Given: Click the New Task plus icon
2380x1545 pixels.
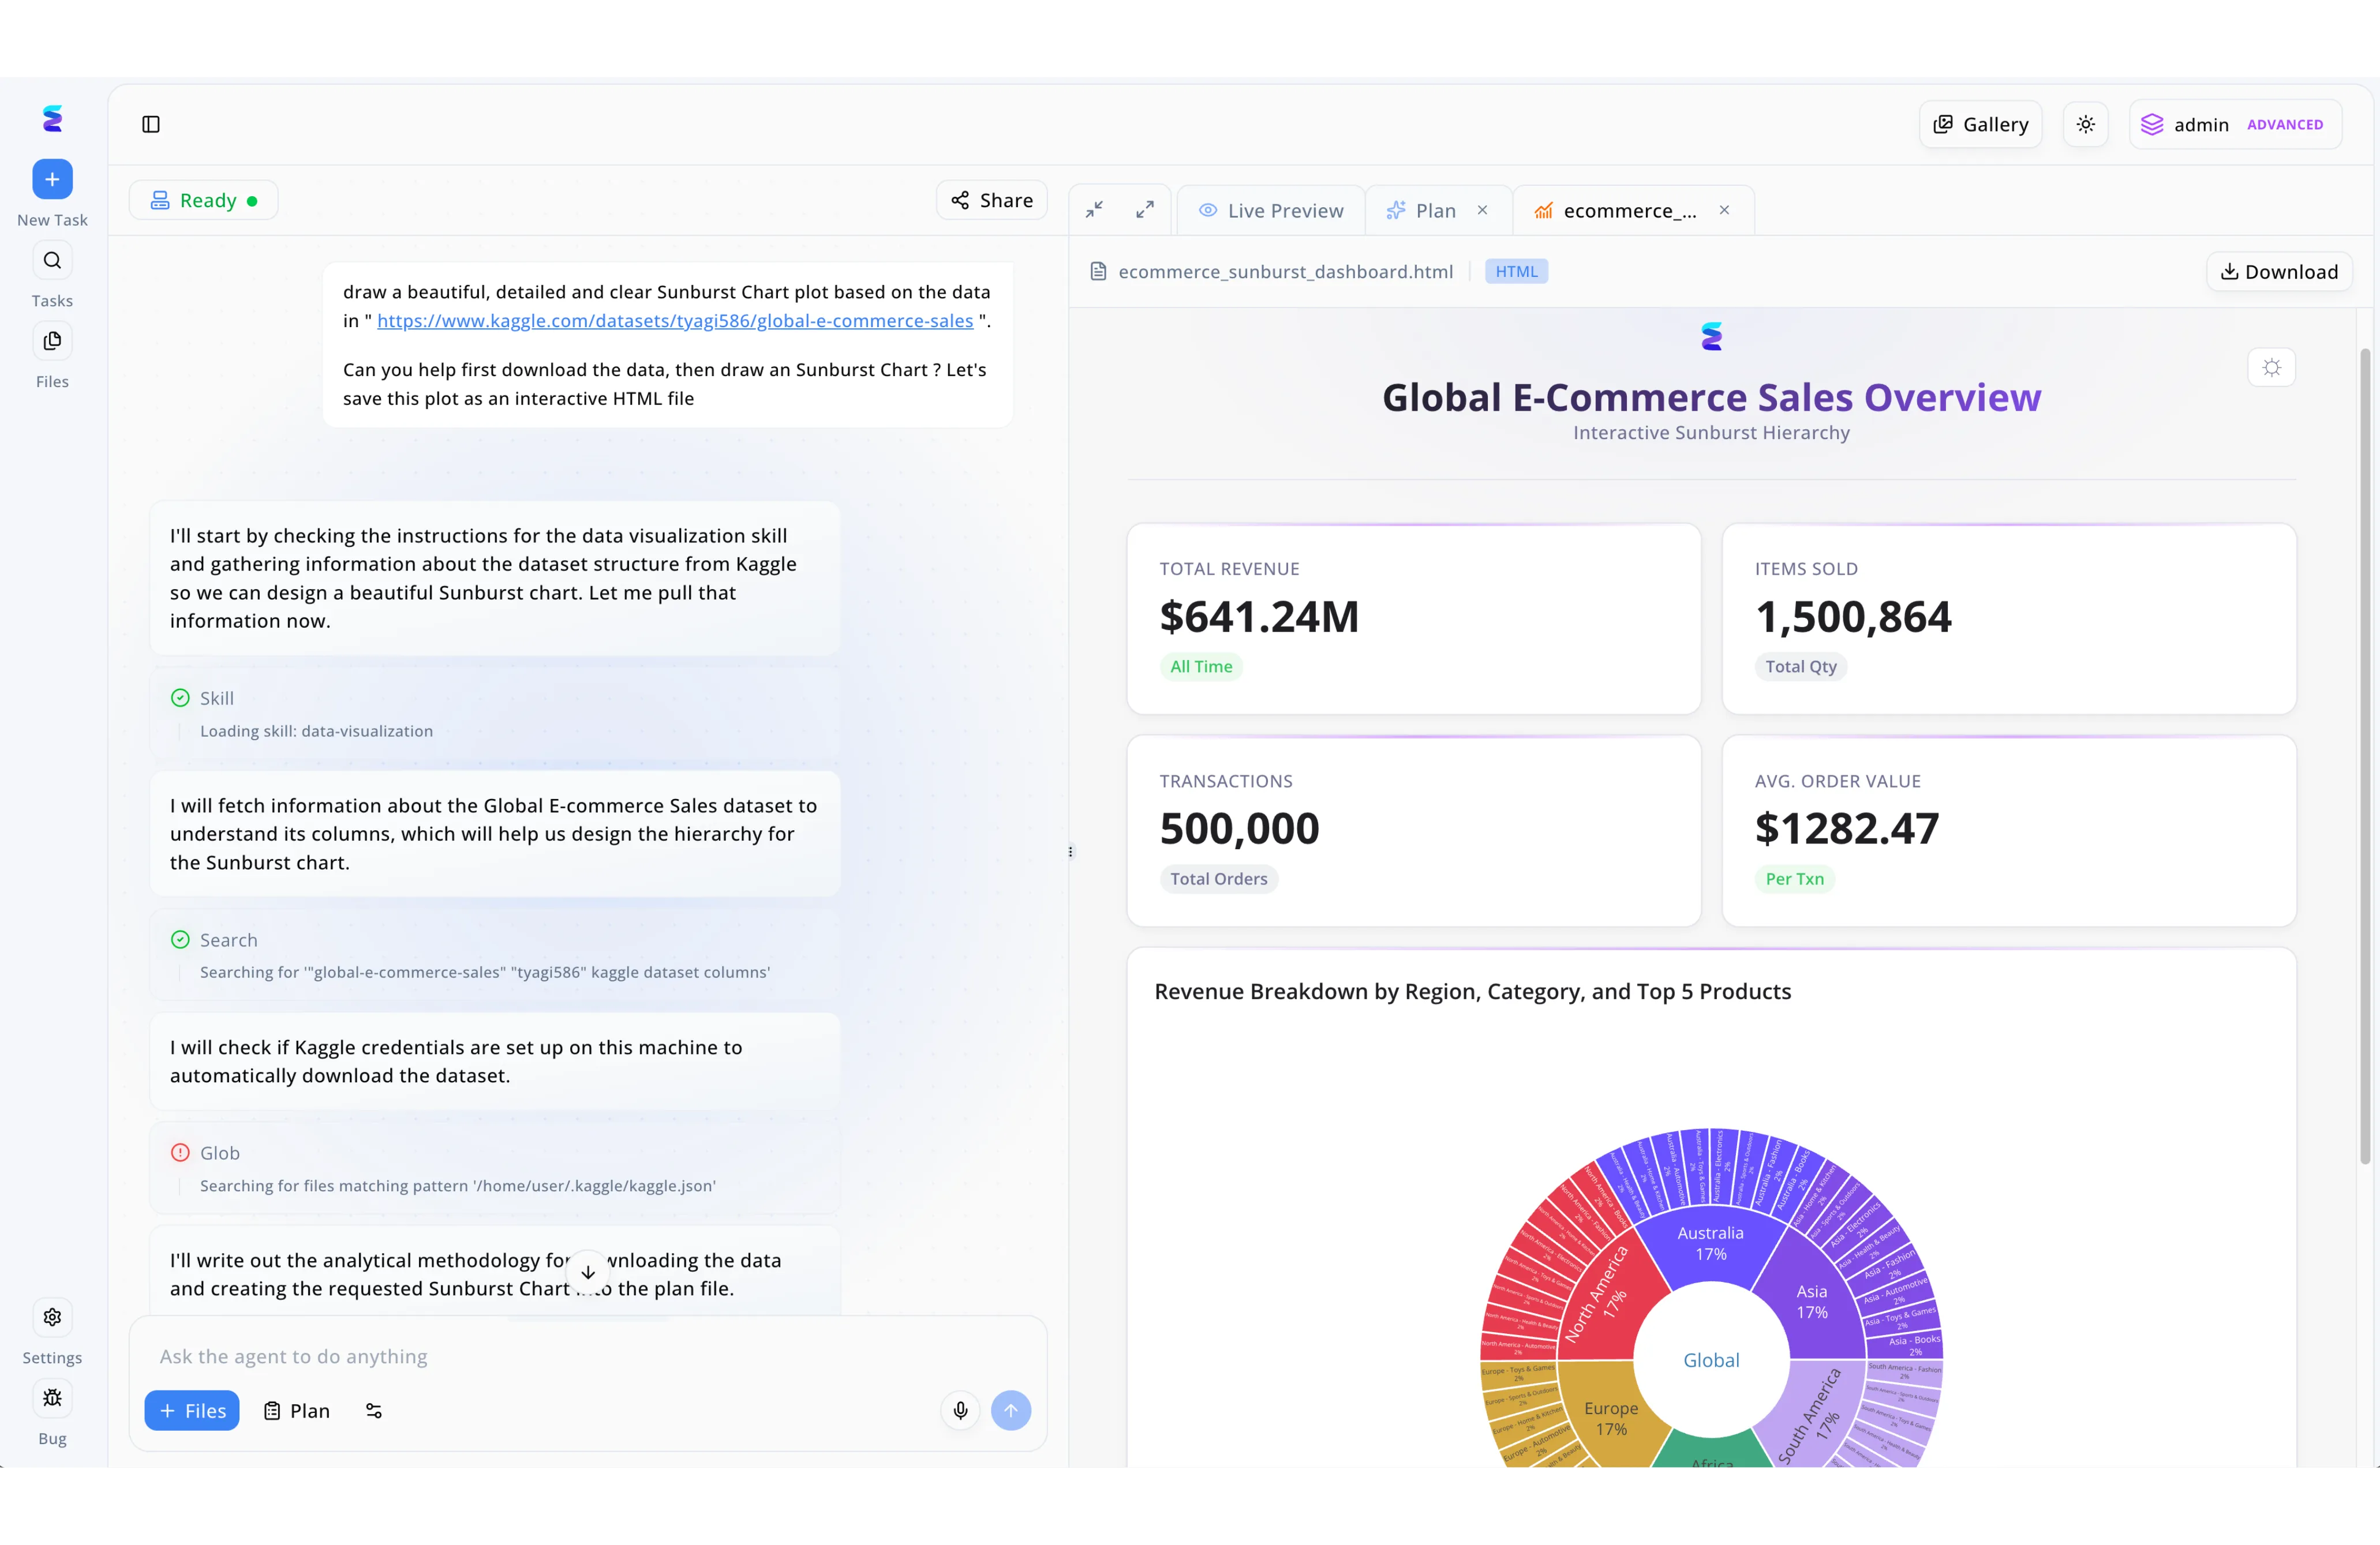Looking at the screenshot, I should (x=52, y=180).
